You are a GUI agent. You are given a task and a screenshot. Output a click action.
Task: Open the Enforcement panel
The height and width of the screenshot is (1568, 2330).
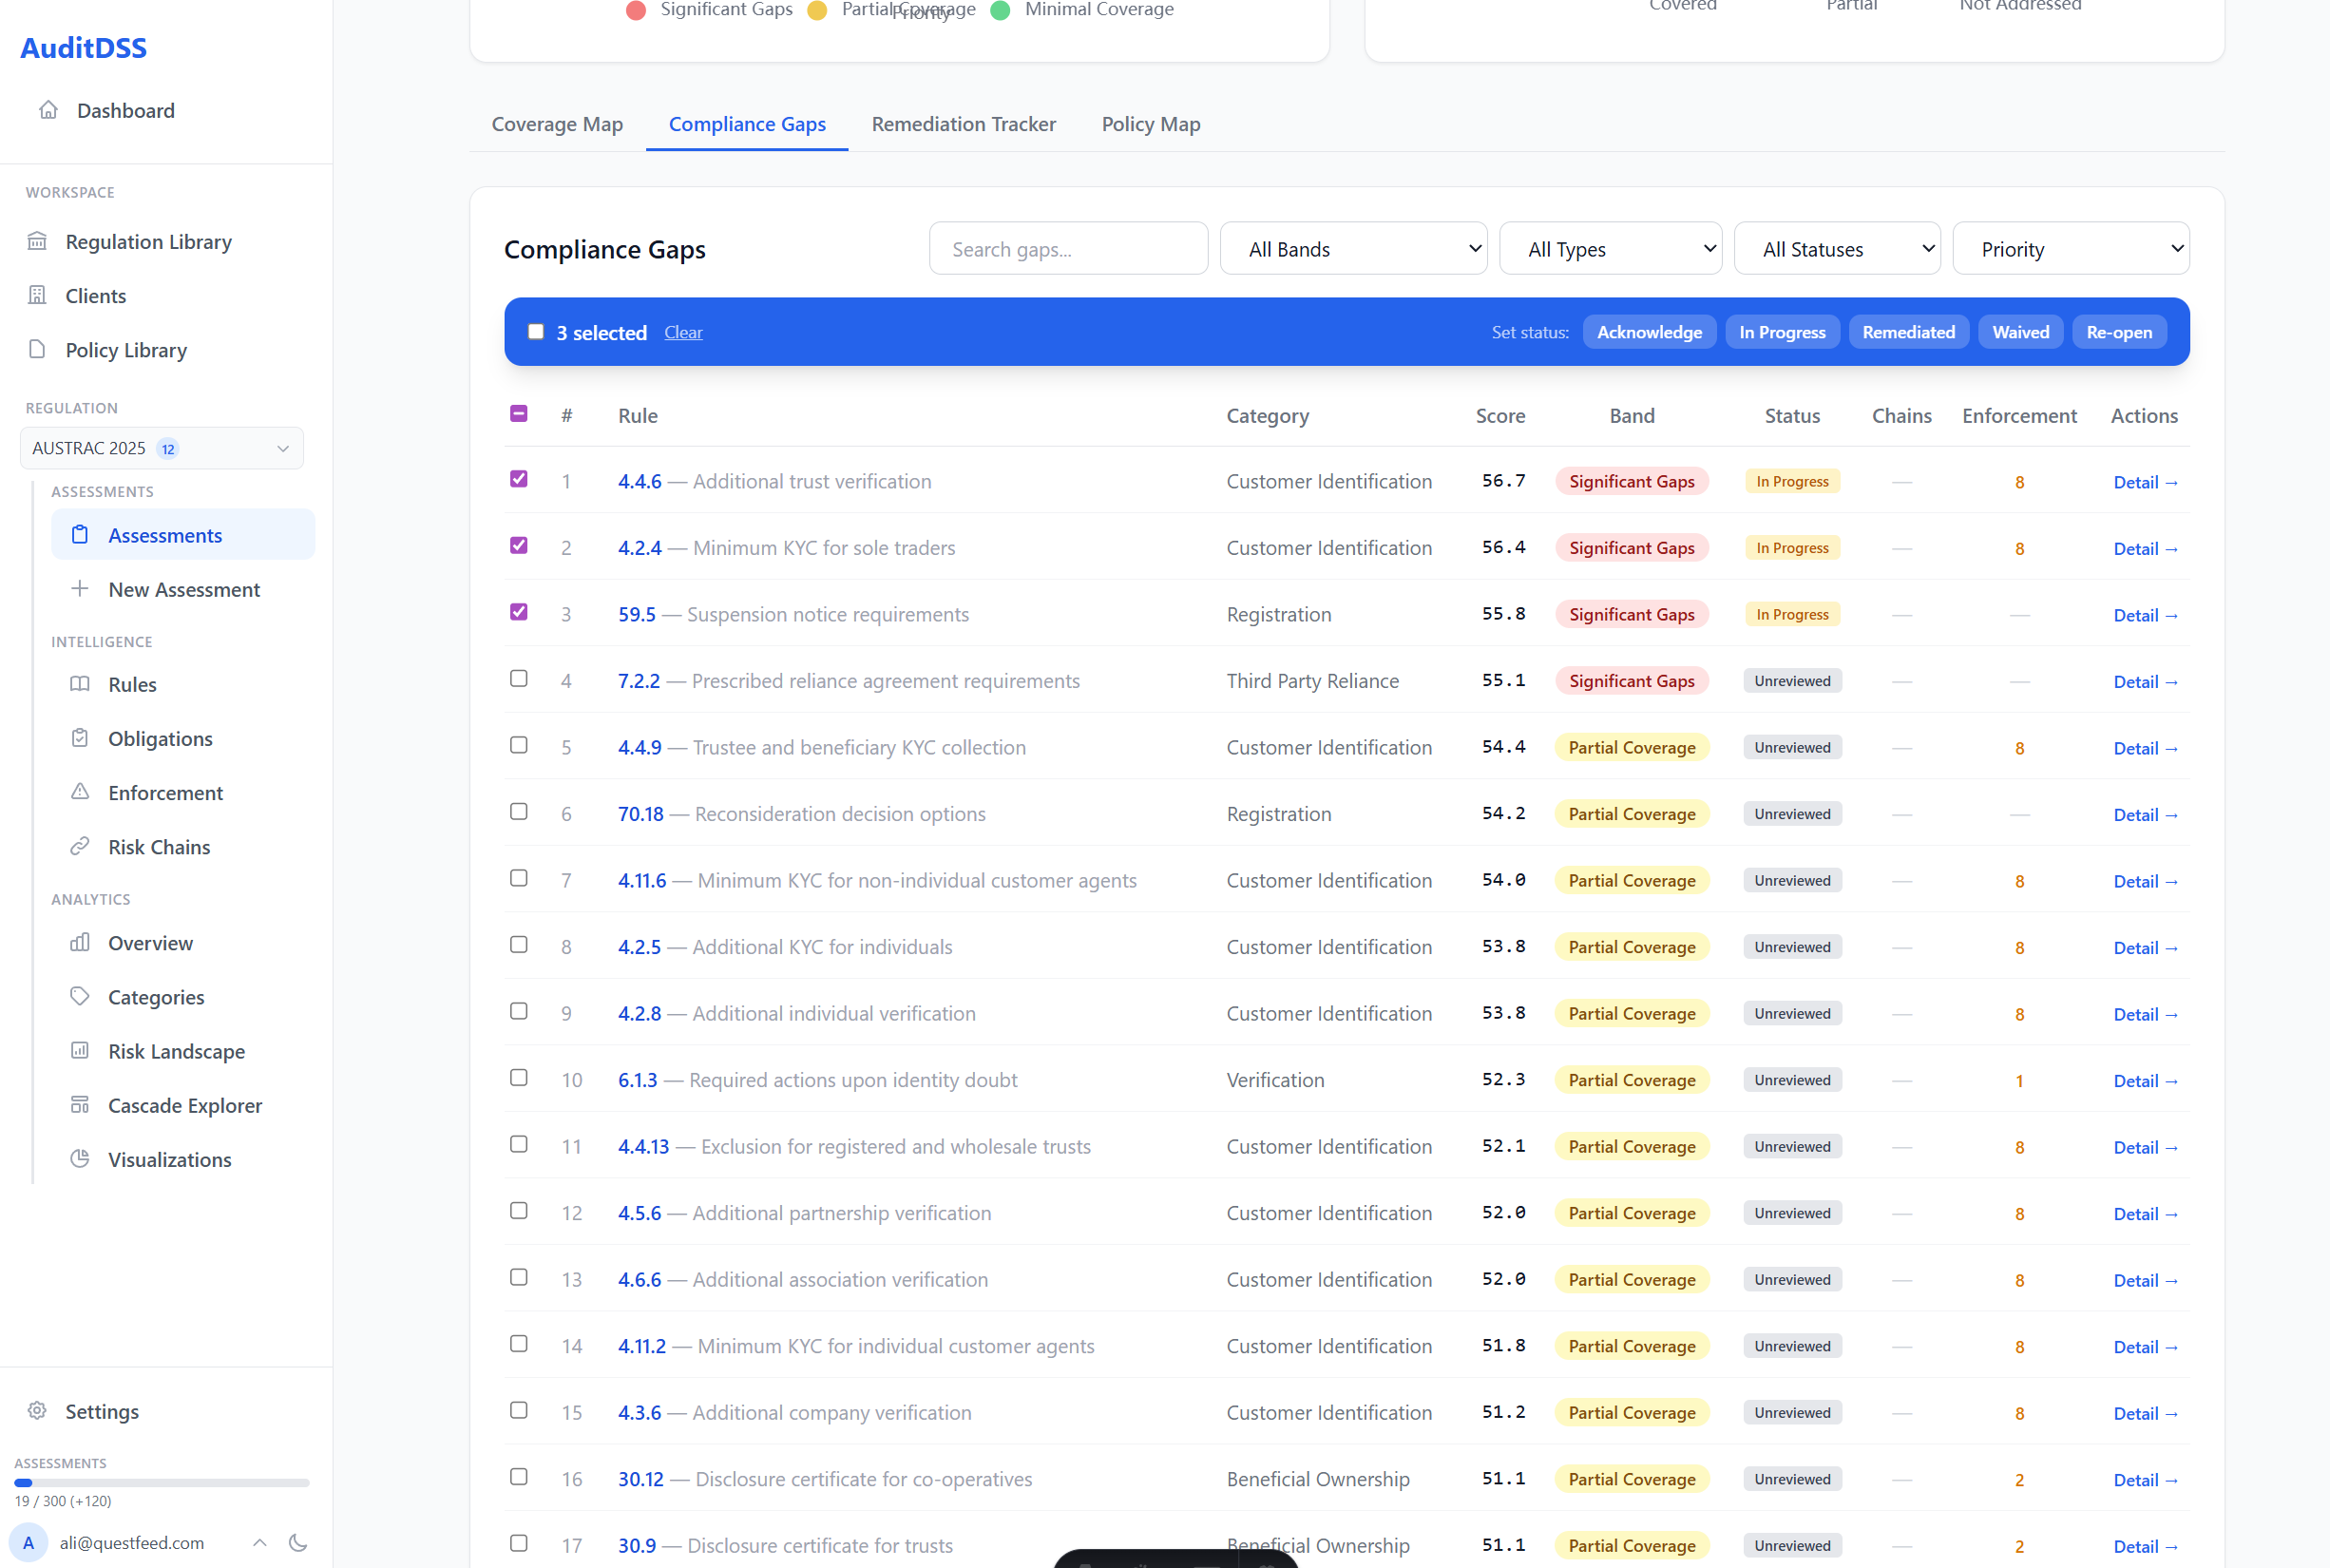165,792
